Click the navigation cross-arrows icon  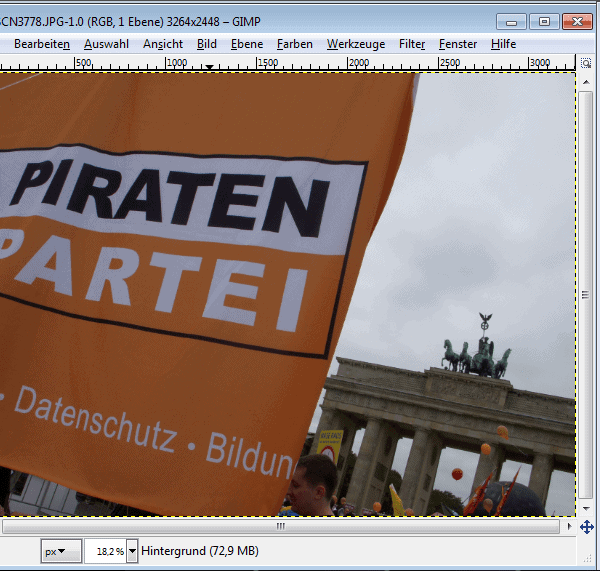(x=587, y=527)
